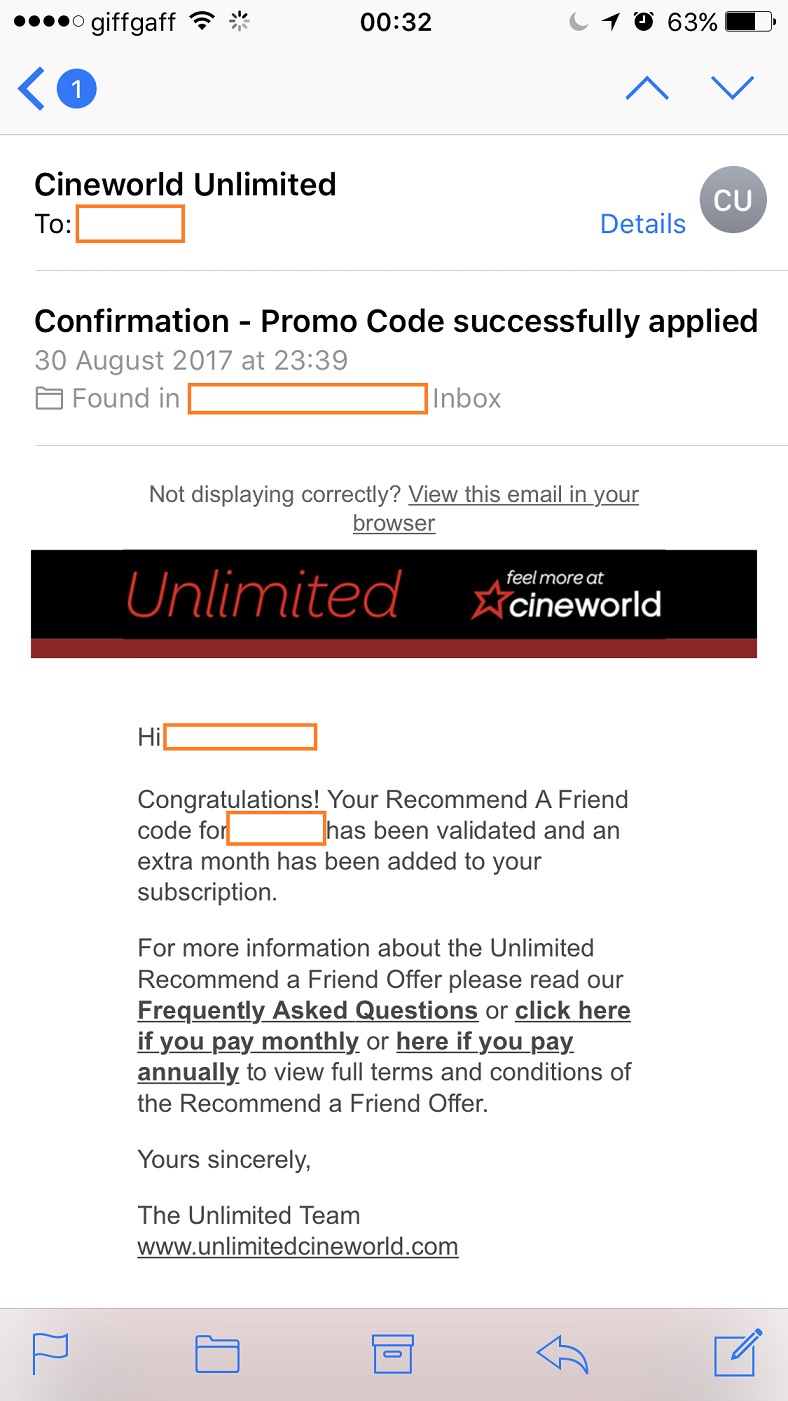This screenshot has height=1401, width=788.
Task: Navigate to the previous email with up chevron
Action: (x=647, y=87)
